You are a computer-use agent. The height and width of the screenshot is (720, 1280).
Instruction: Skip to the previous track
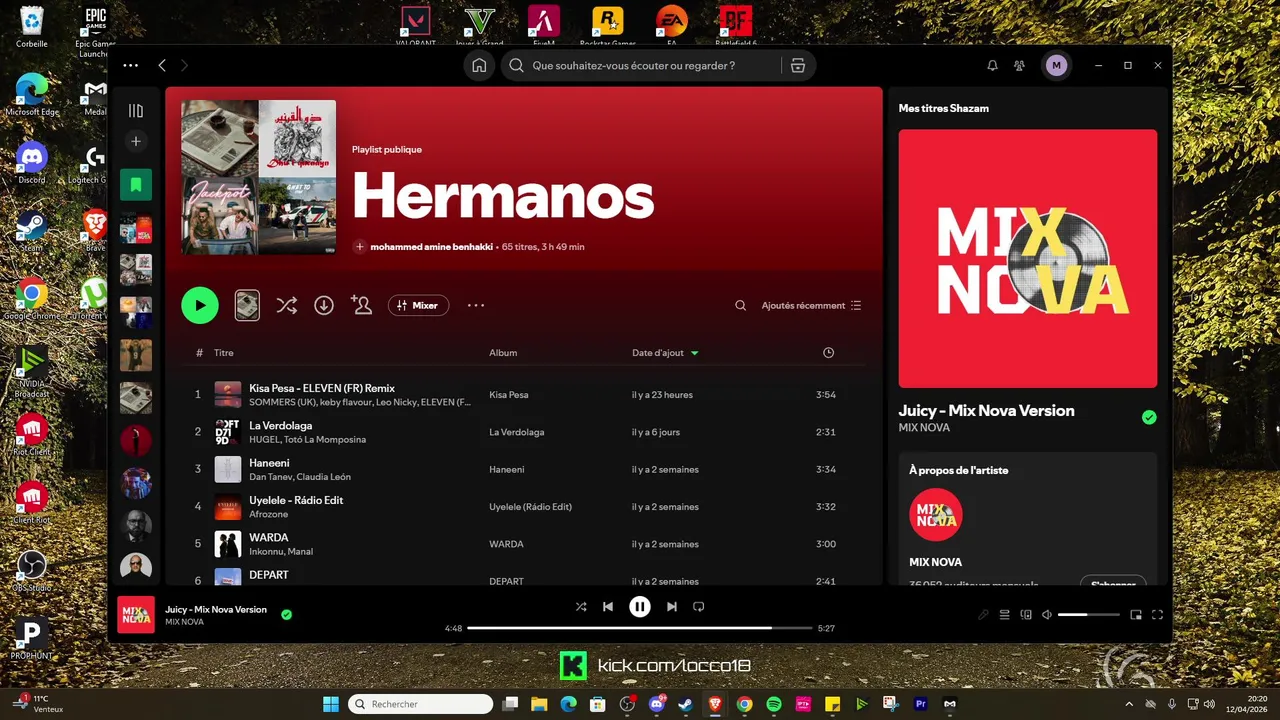[x=608, y=606]
